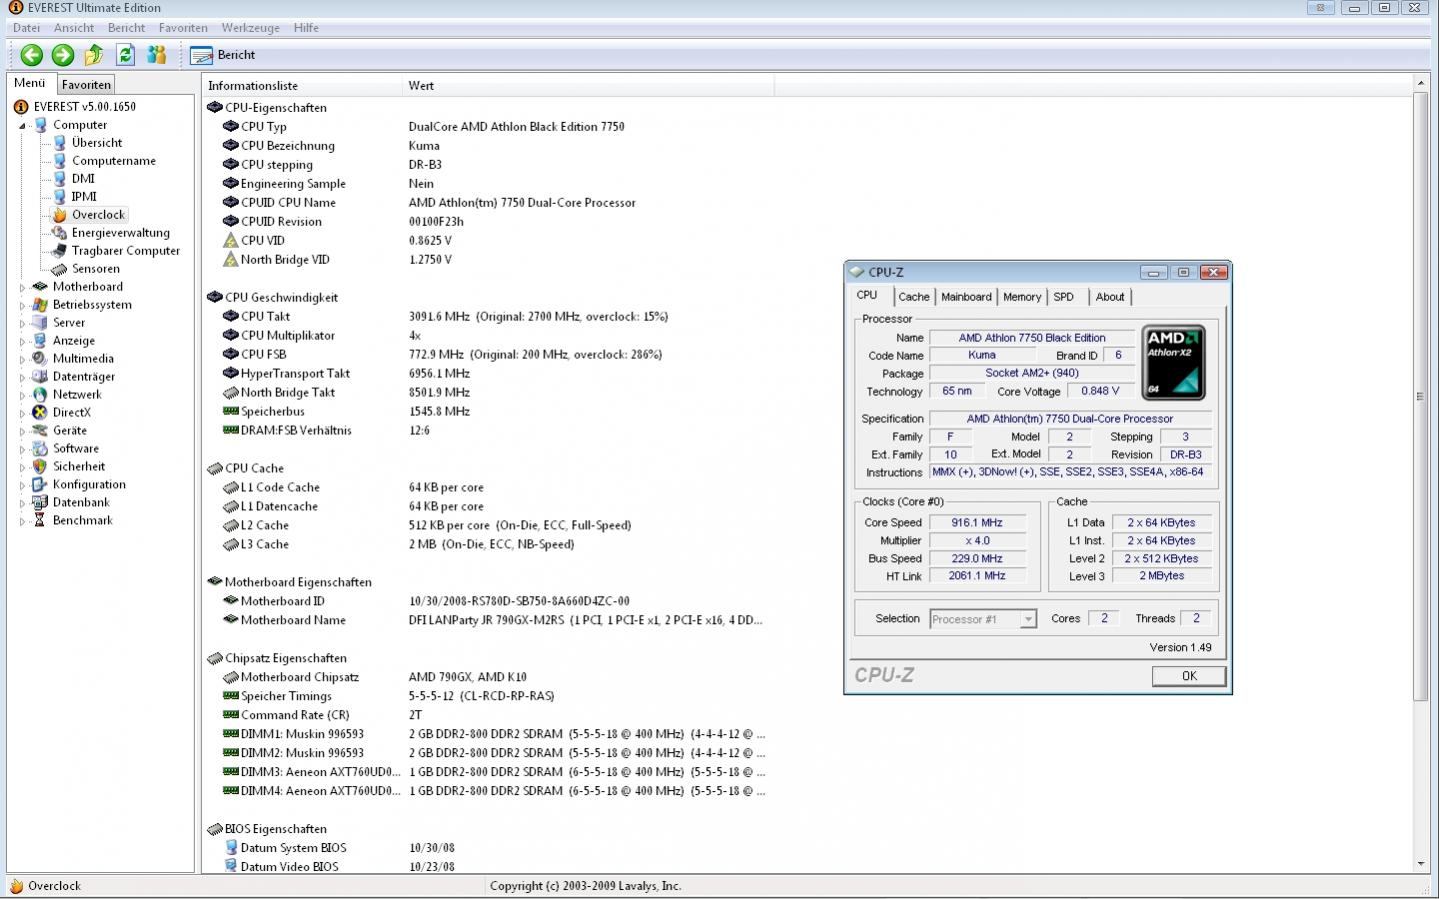The width and height of the screenshot is (1439, 899).
Task: Select the Sensoren icon in the tree
Action: click(x=59, y=269)
